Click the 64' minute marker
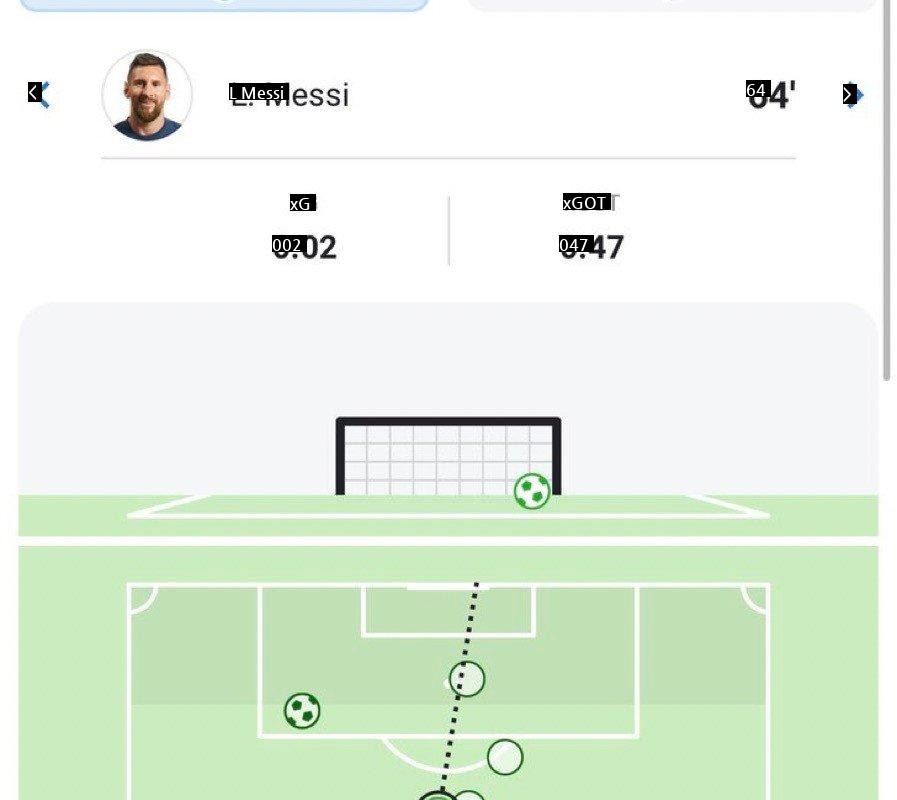Viewport: 897px width, 800px height. 771,95
